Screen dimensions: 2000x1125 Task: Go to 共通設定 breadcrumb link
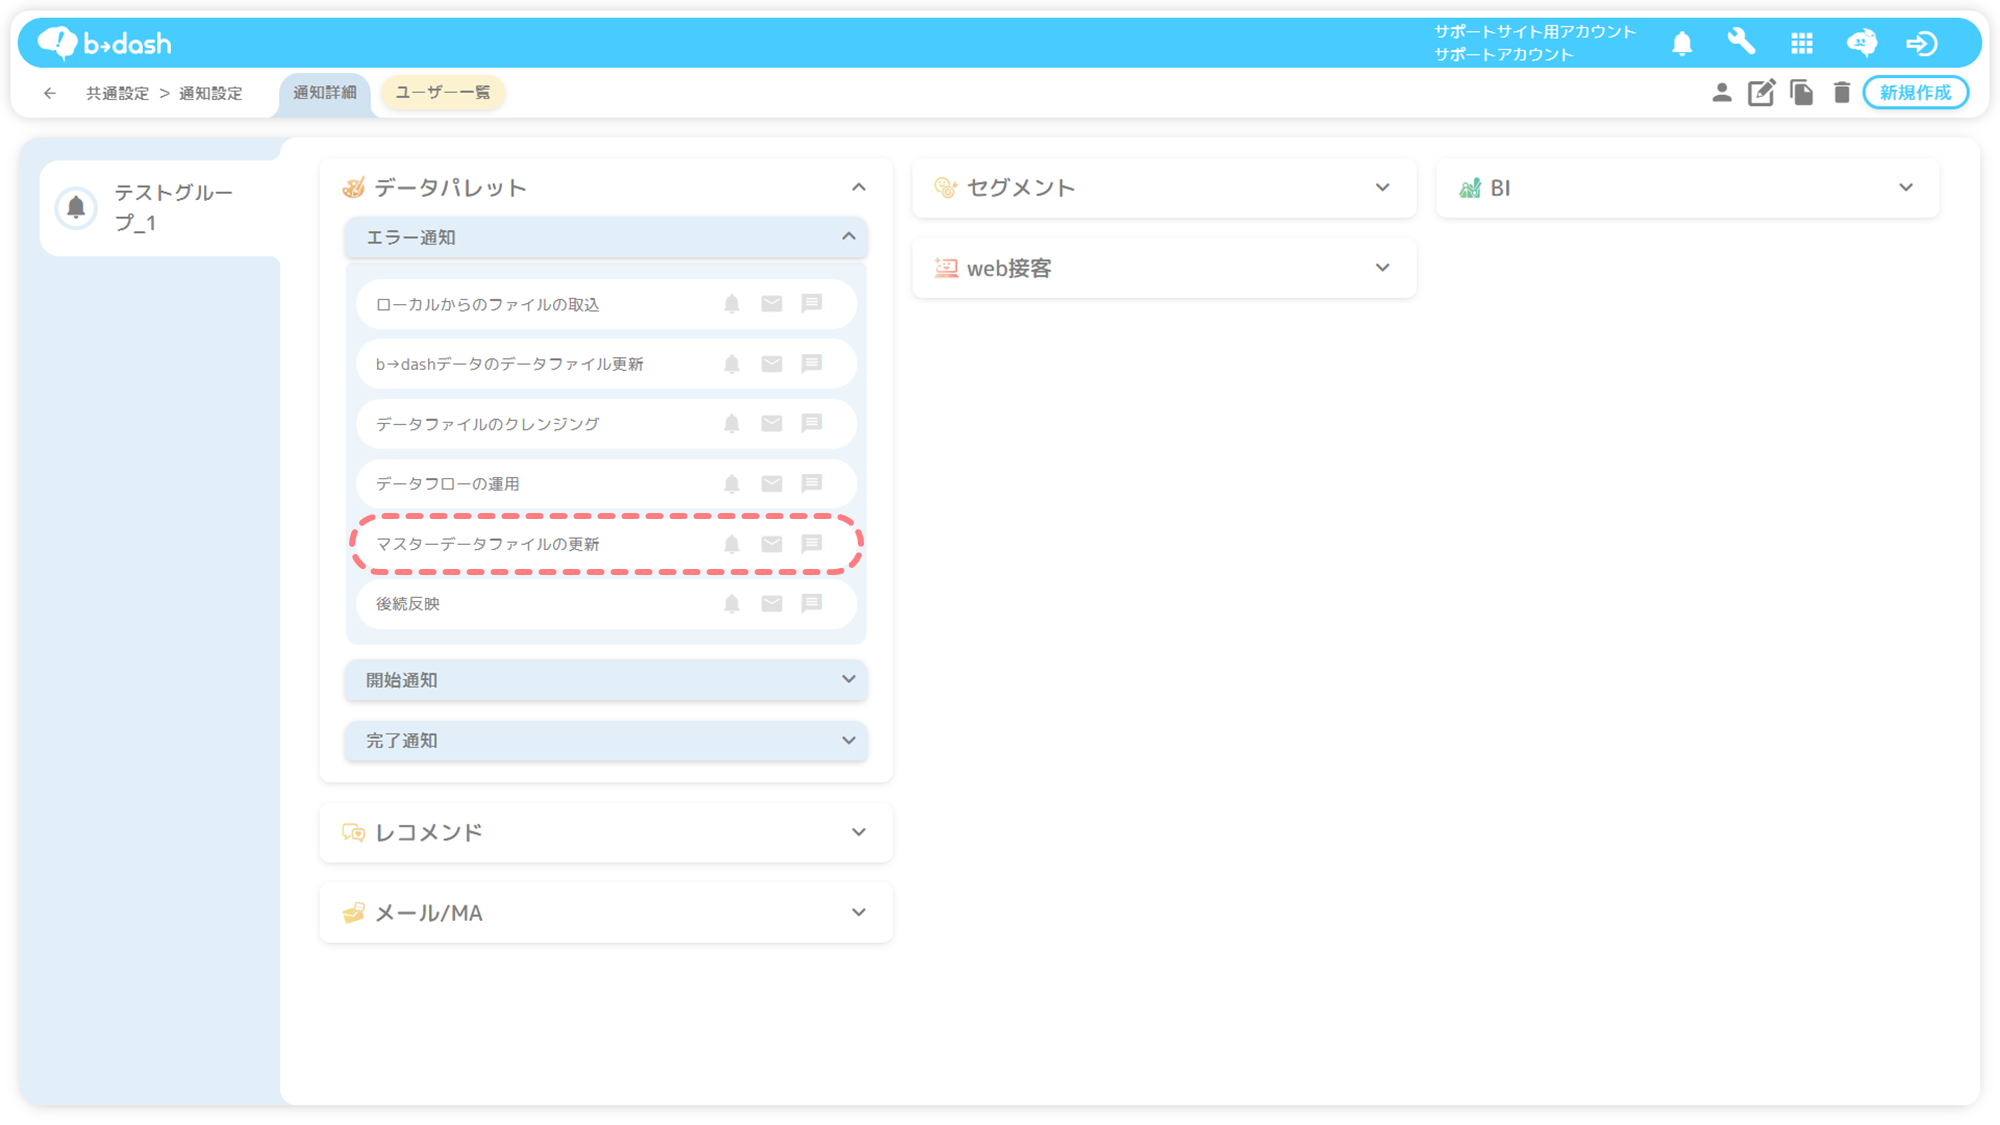(117, 93)
